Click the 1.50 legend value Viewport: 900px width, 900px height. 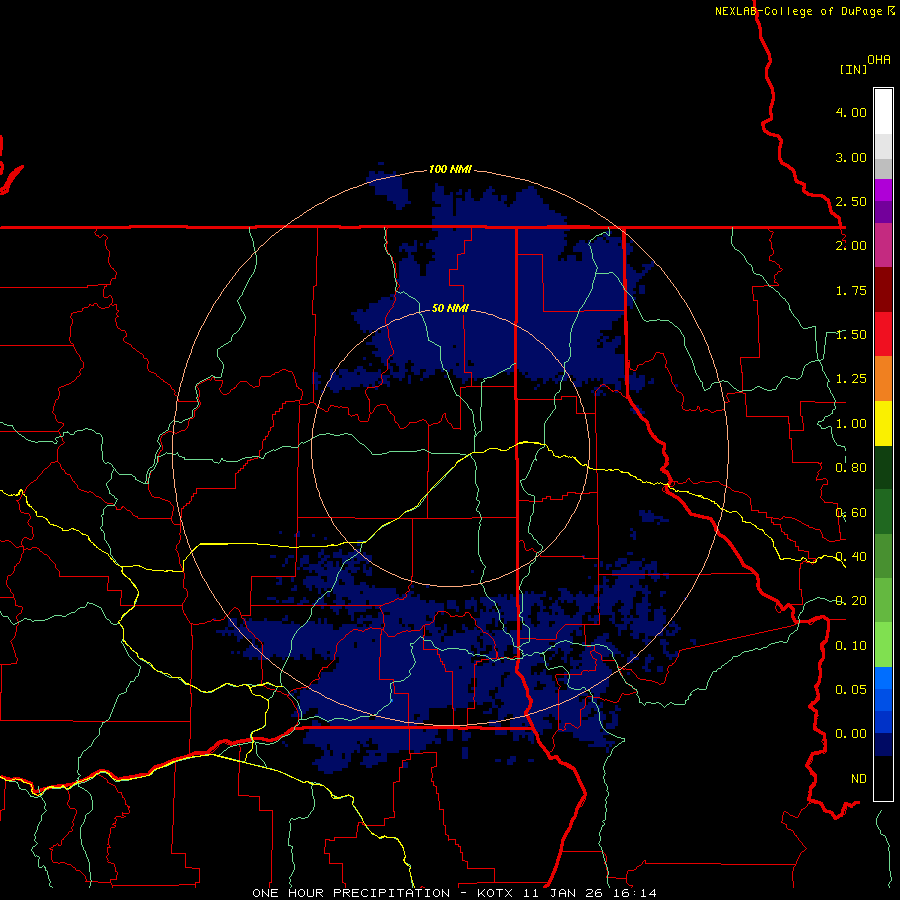851,335
